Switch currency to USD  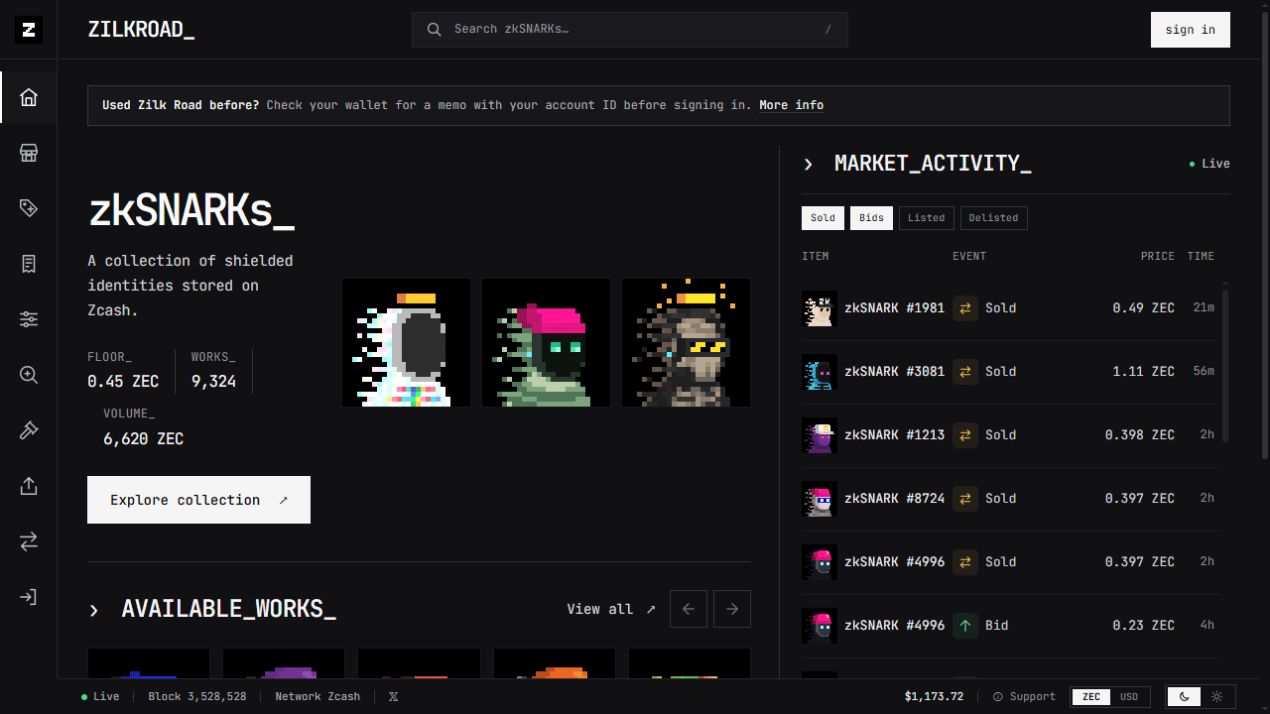point(1129,697)
